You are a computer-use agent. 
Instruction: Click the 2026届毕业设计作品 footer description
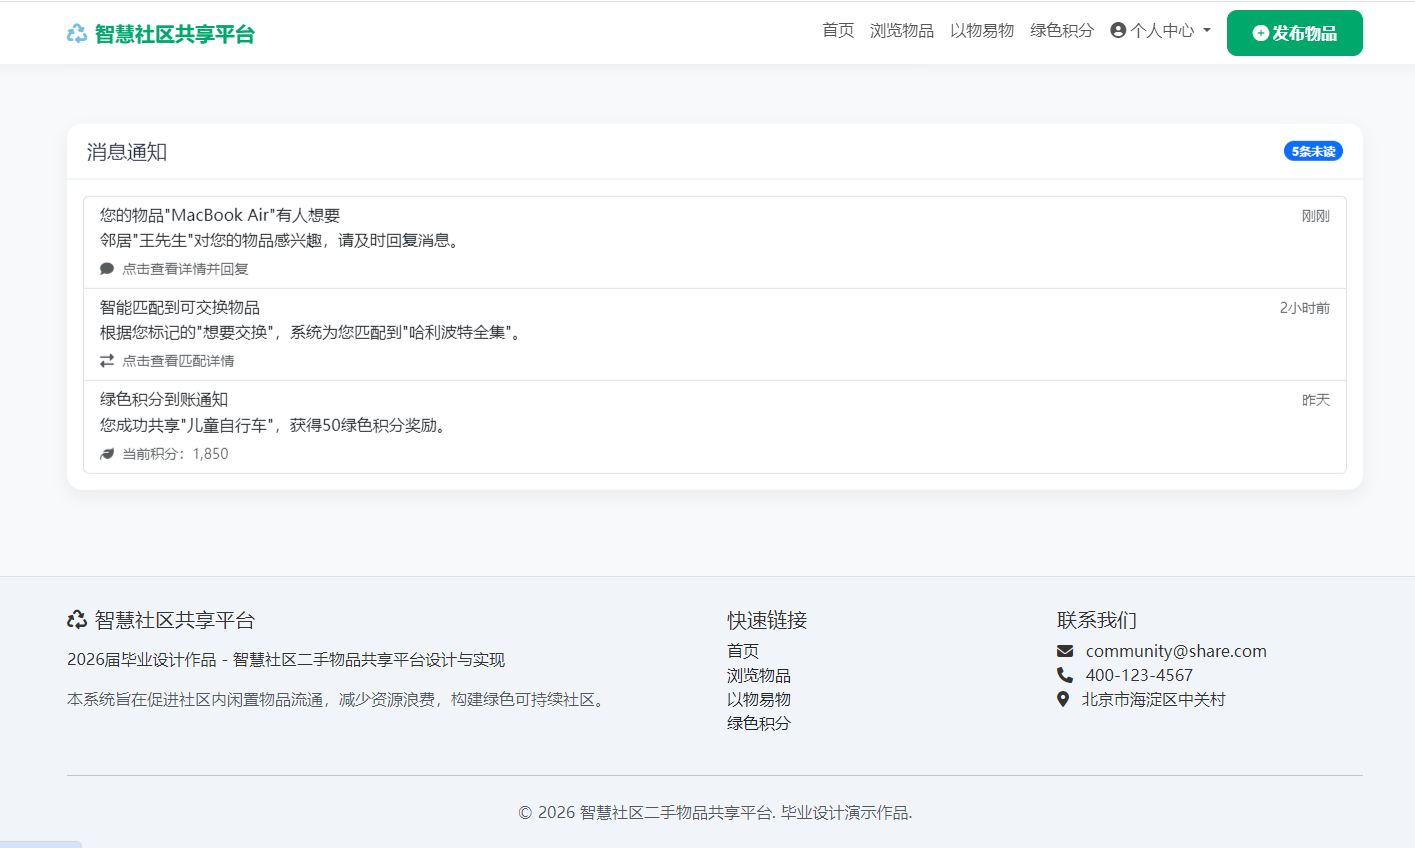coord(286,660)
